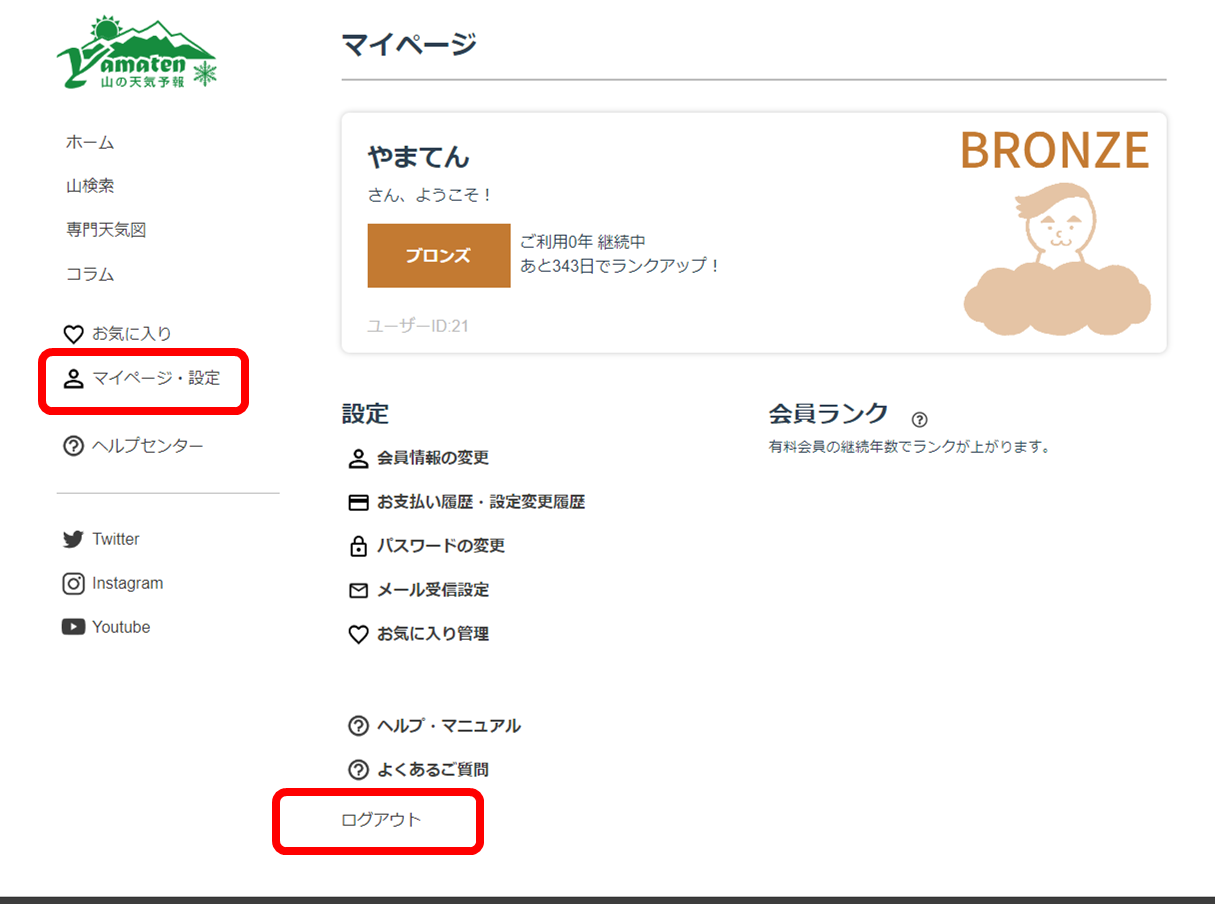Open コラム in the sidebar
1215x904 pixels.
[x=90, y=274]
